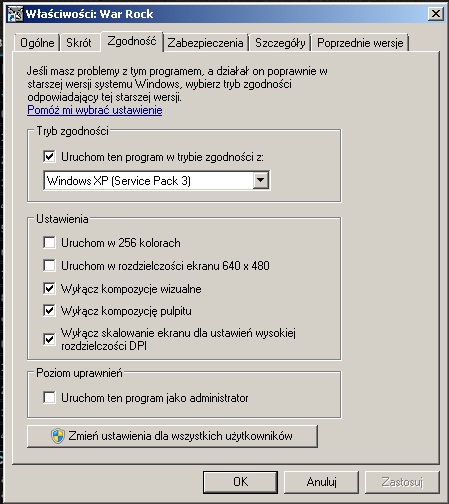Click the Windows XP (Service Pack 3) field

click(x=157, y=180)
